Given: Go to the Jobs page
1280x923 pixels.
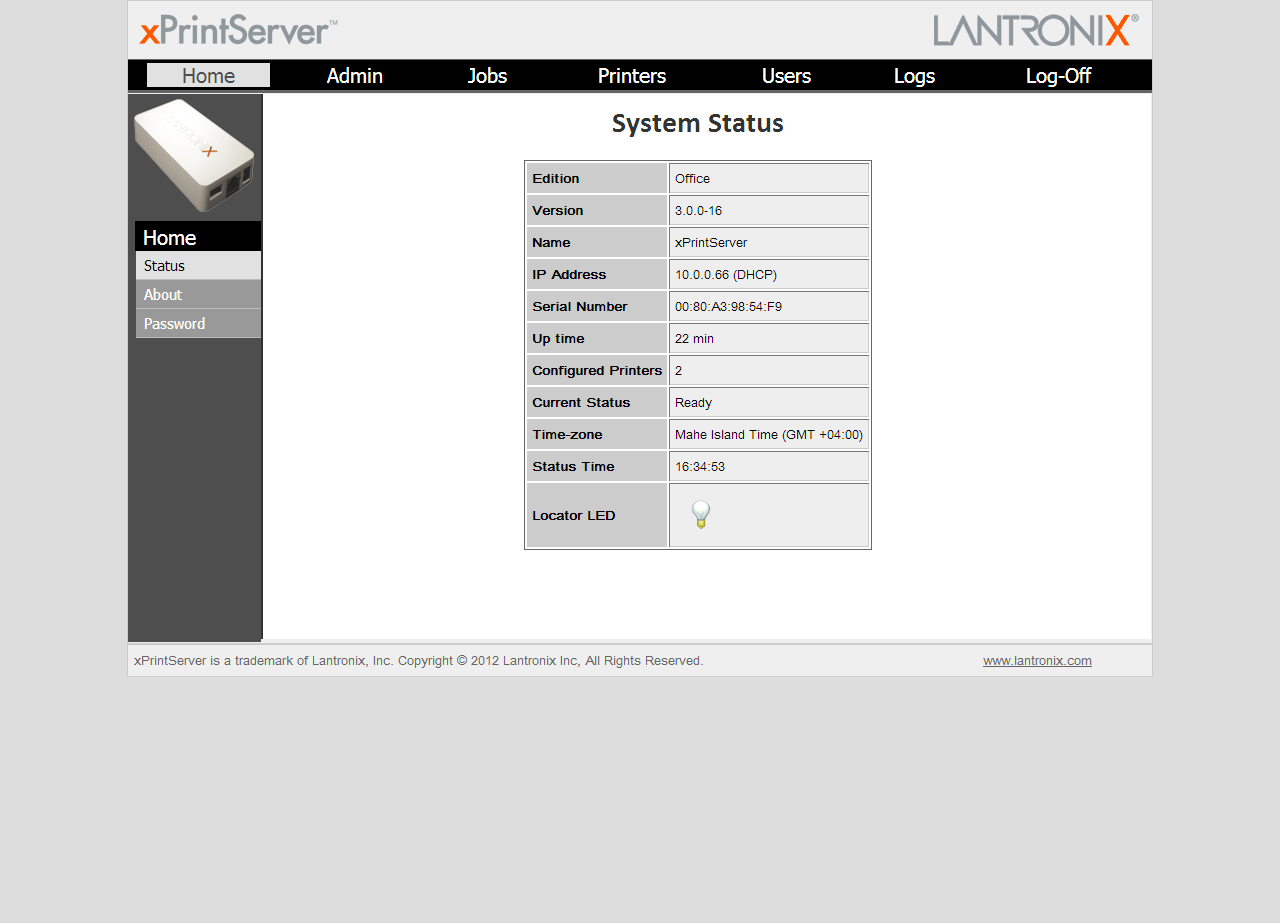Looking at the screenshot, I should pyautogui.click(x=487, y=76).
